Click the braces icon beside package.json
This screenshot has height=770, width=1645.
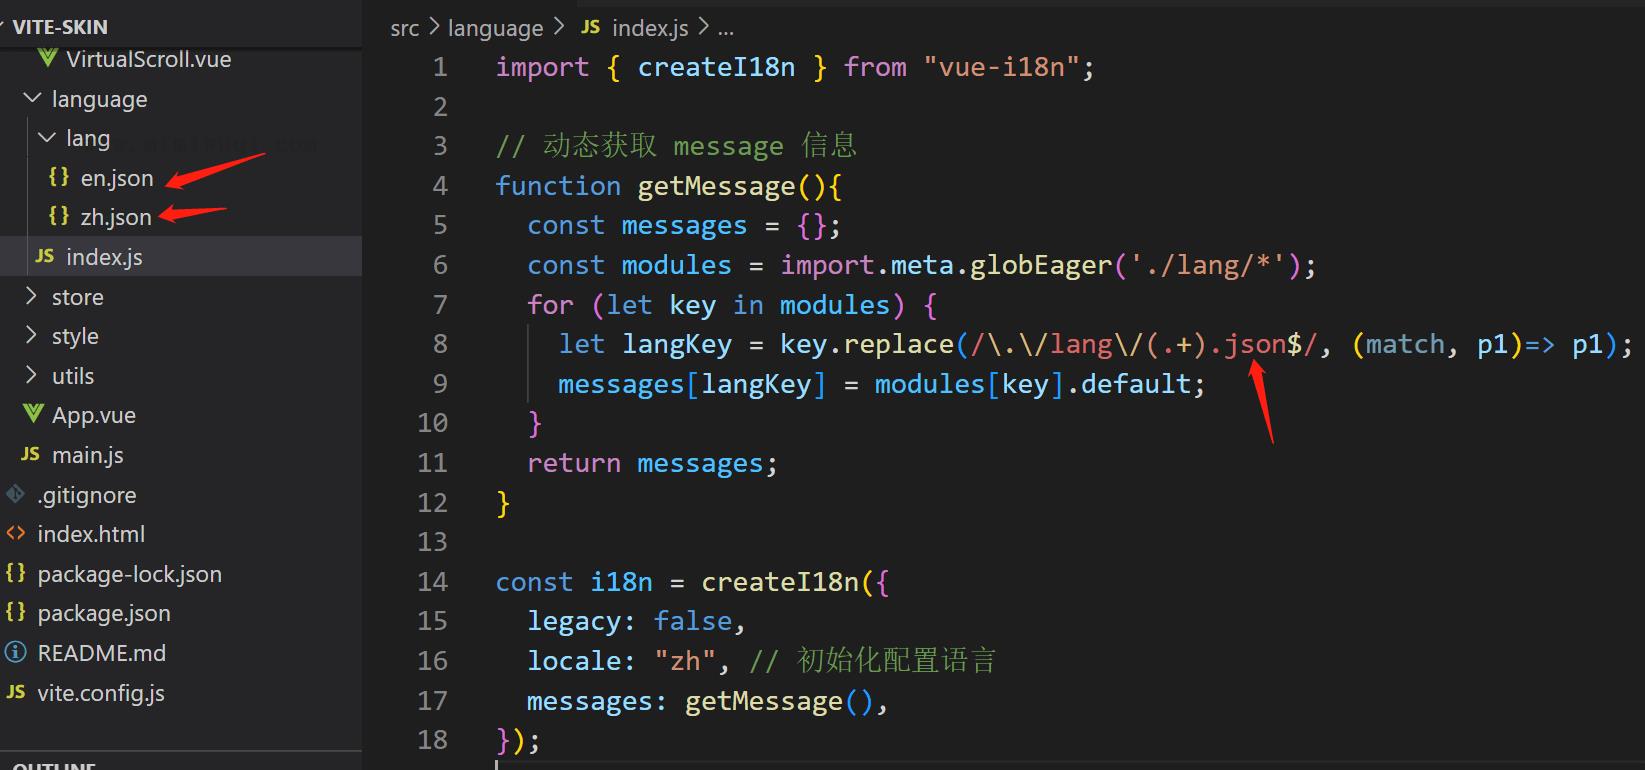pyautogui.click(x=15, y=612)
